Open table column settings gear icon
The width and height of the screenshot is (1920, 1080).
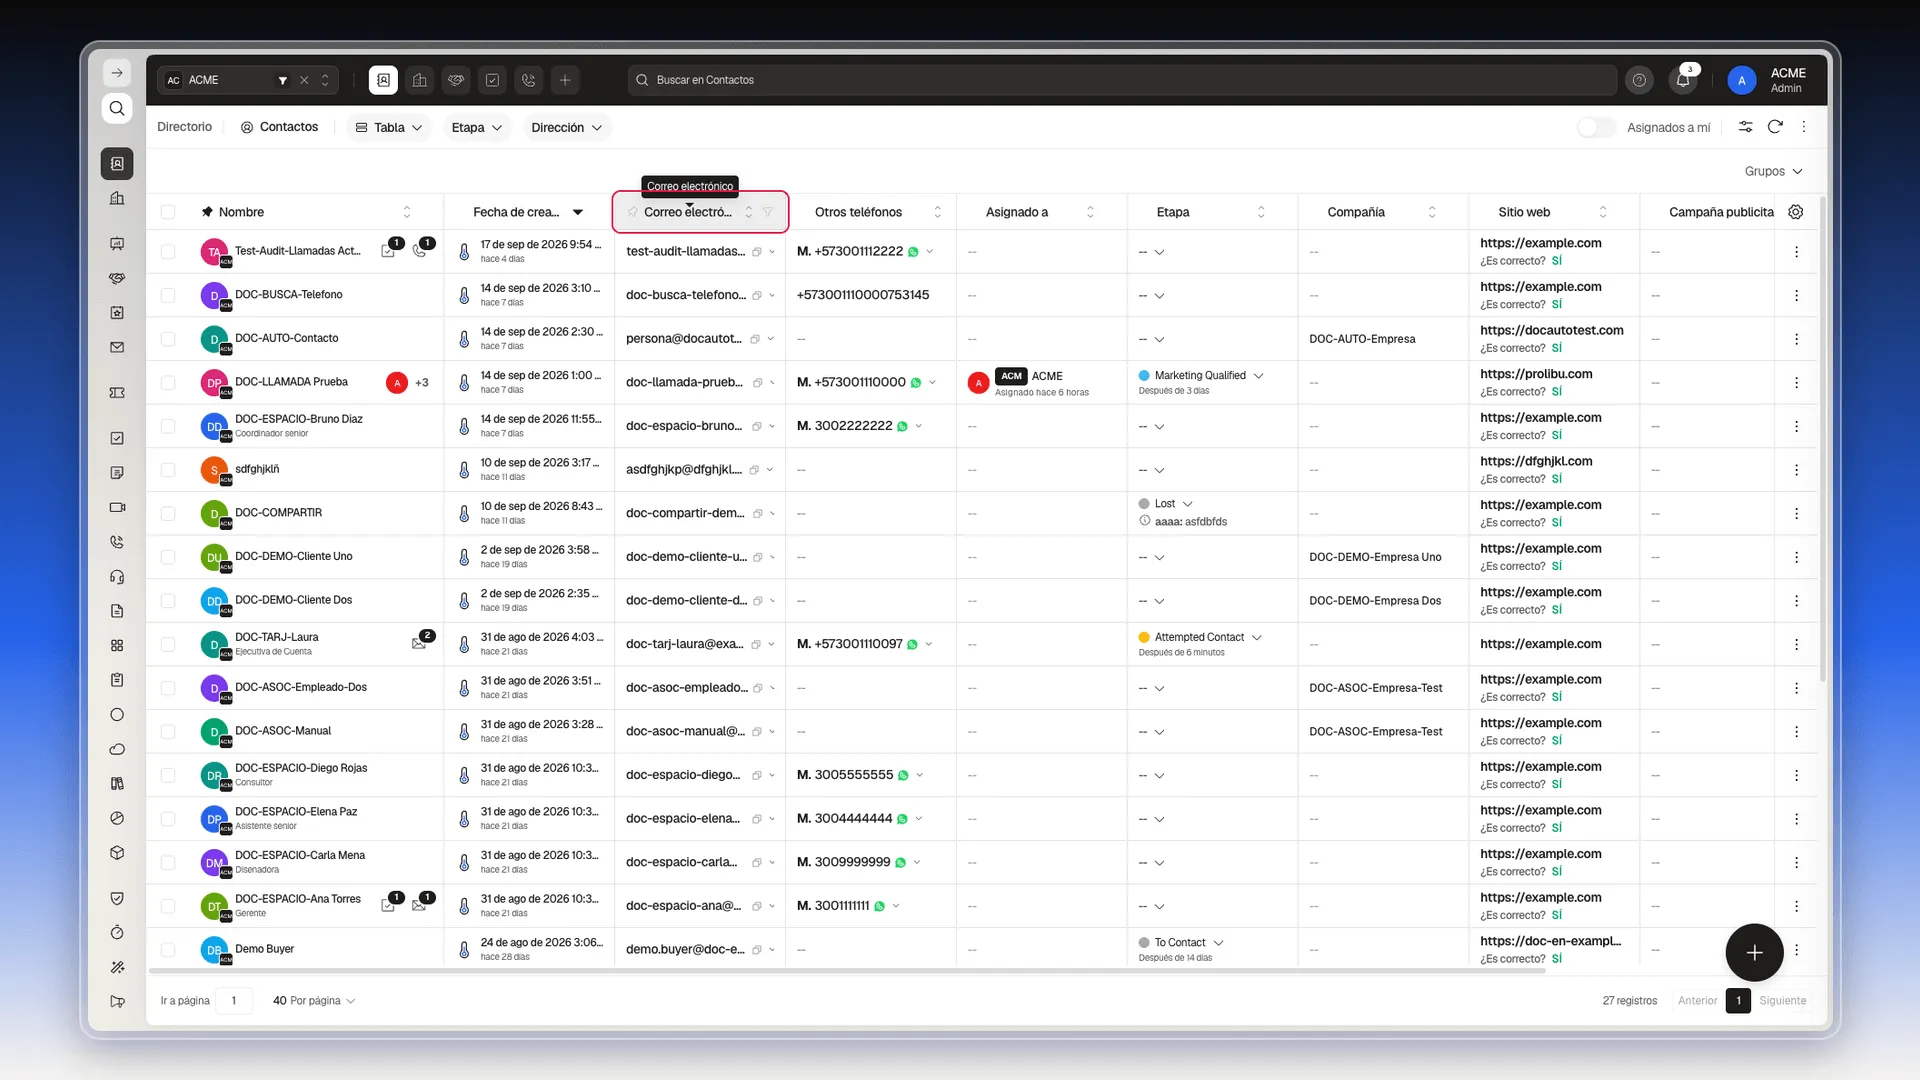(1796, 212)
